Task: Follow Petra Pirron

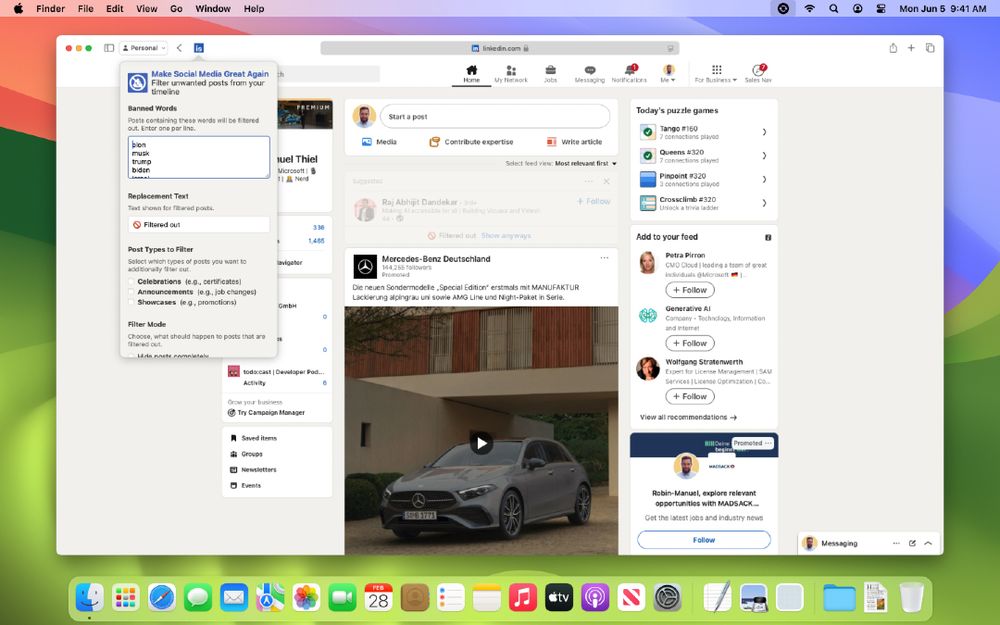Action: [690, 290]
